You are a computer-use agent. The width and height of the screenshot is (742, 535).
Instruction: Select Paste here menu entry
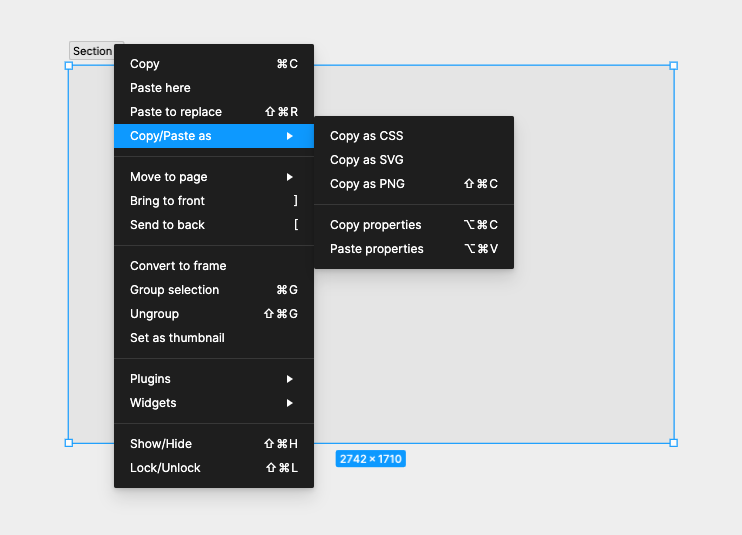point(214,88)
